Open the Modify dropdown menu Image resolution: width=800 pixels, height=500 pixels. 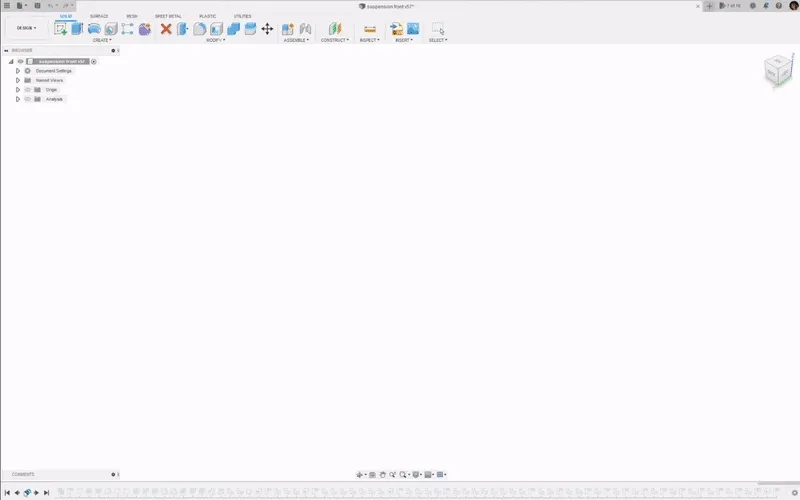215,40
